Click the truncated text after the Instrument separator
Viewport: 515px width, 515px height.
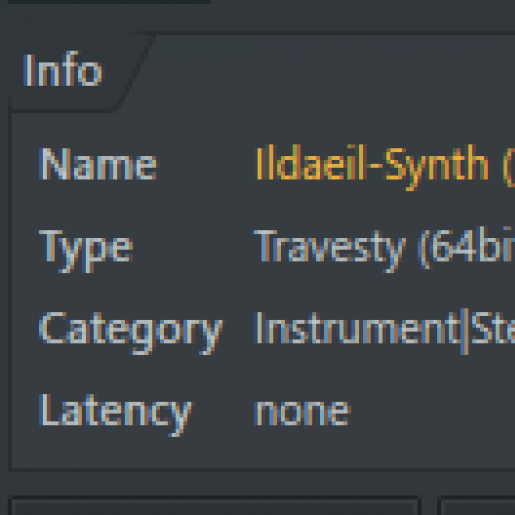point(493,328)
